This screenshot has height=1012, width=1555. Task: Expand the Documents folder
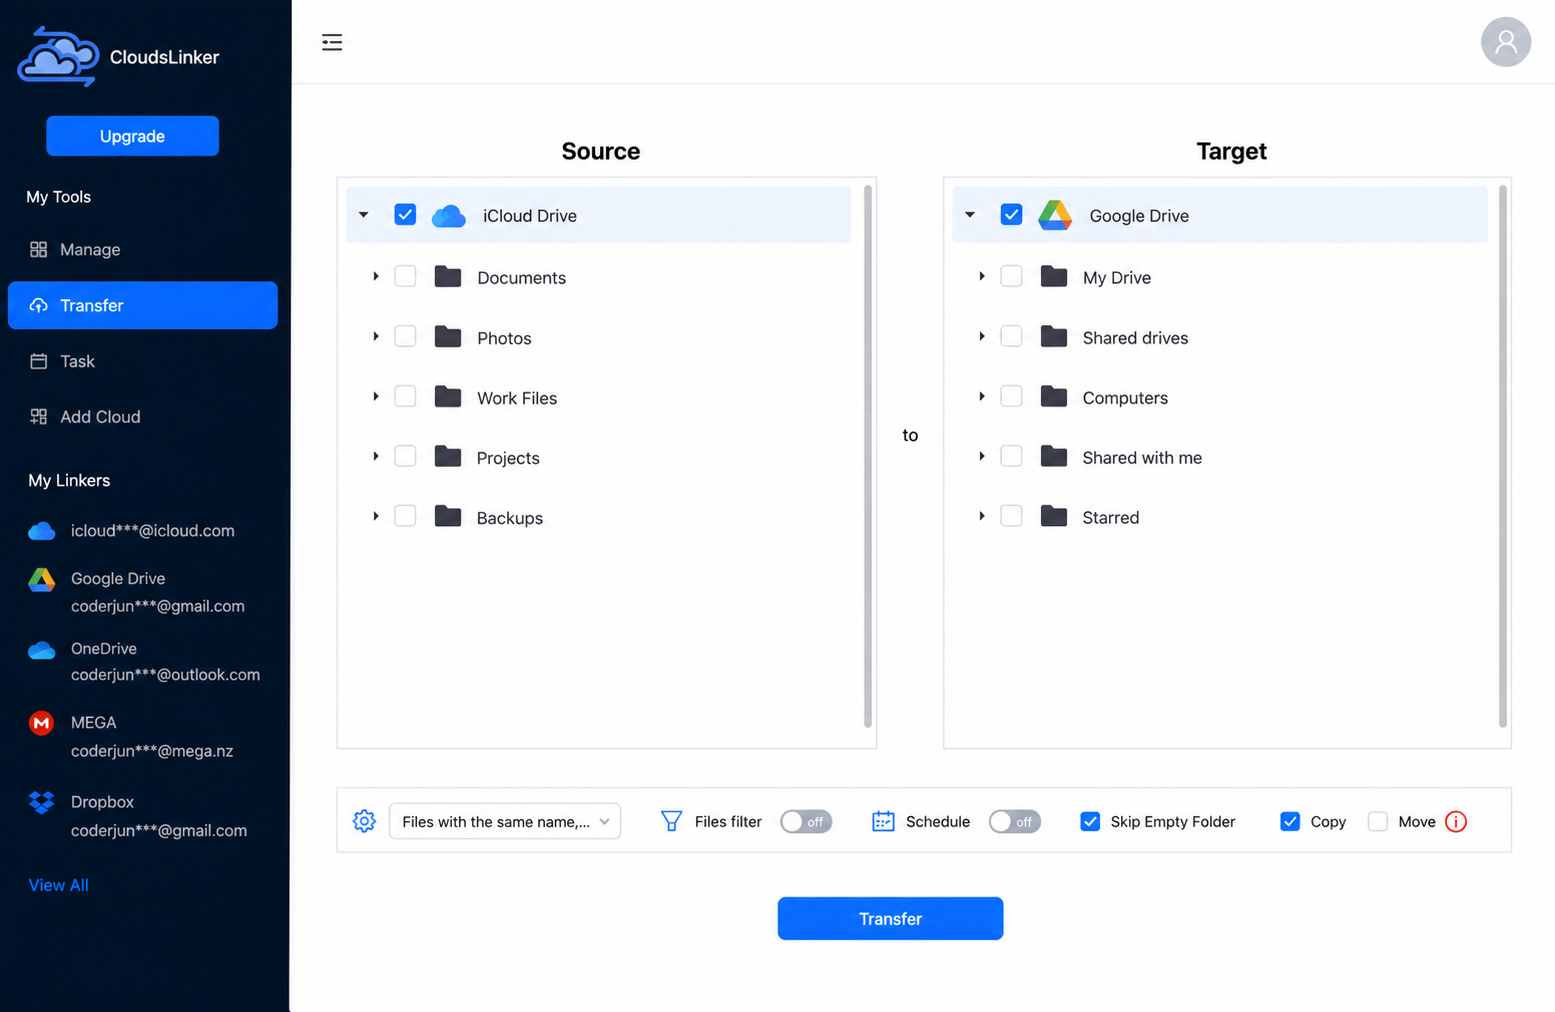pos(376,277)
